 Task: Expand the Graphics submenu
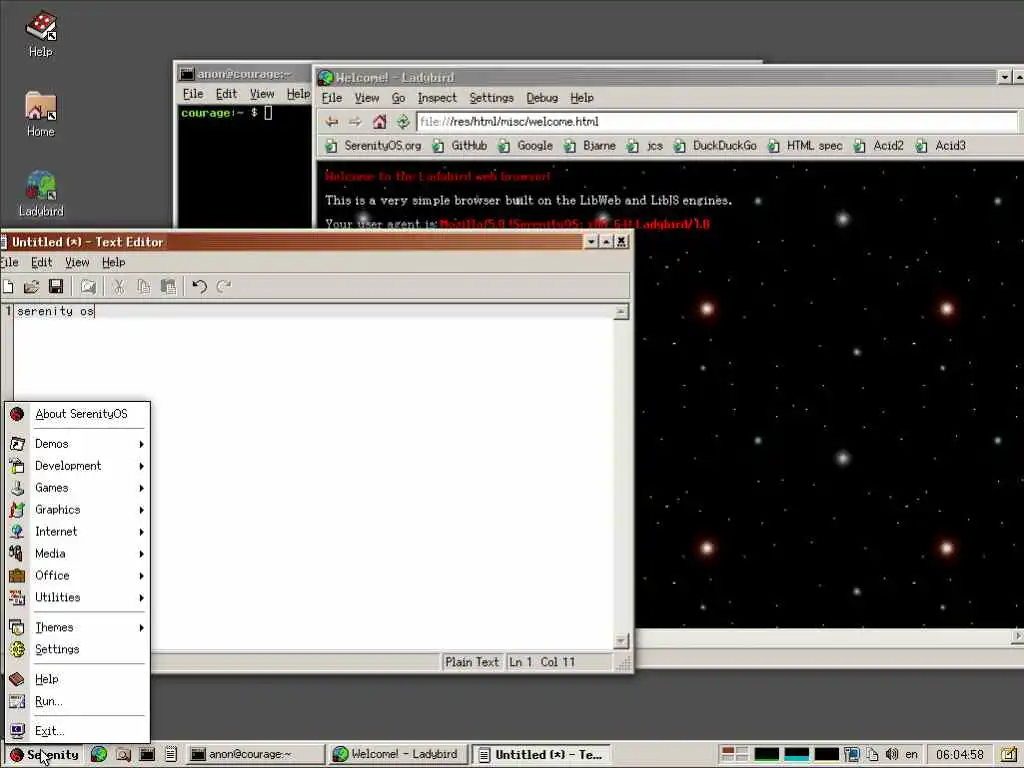(77, 509)
